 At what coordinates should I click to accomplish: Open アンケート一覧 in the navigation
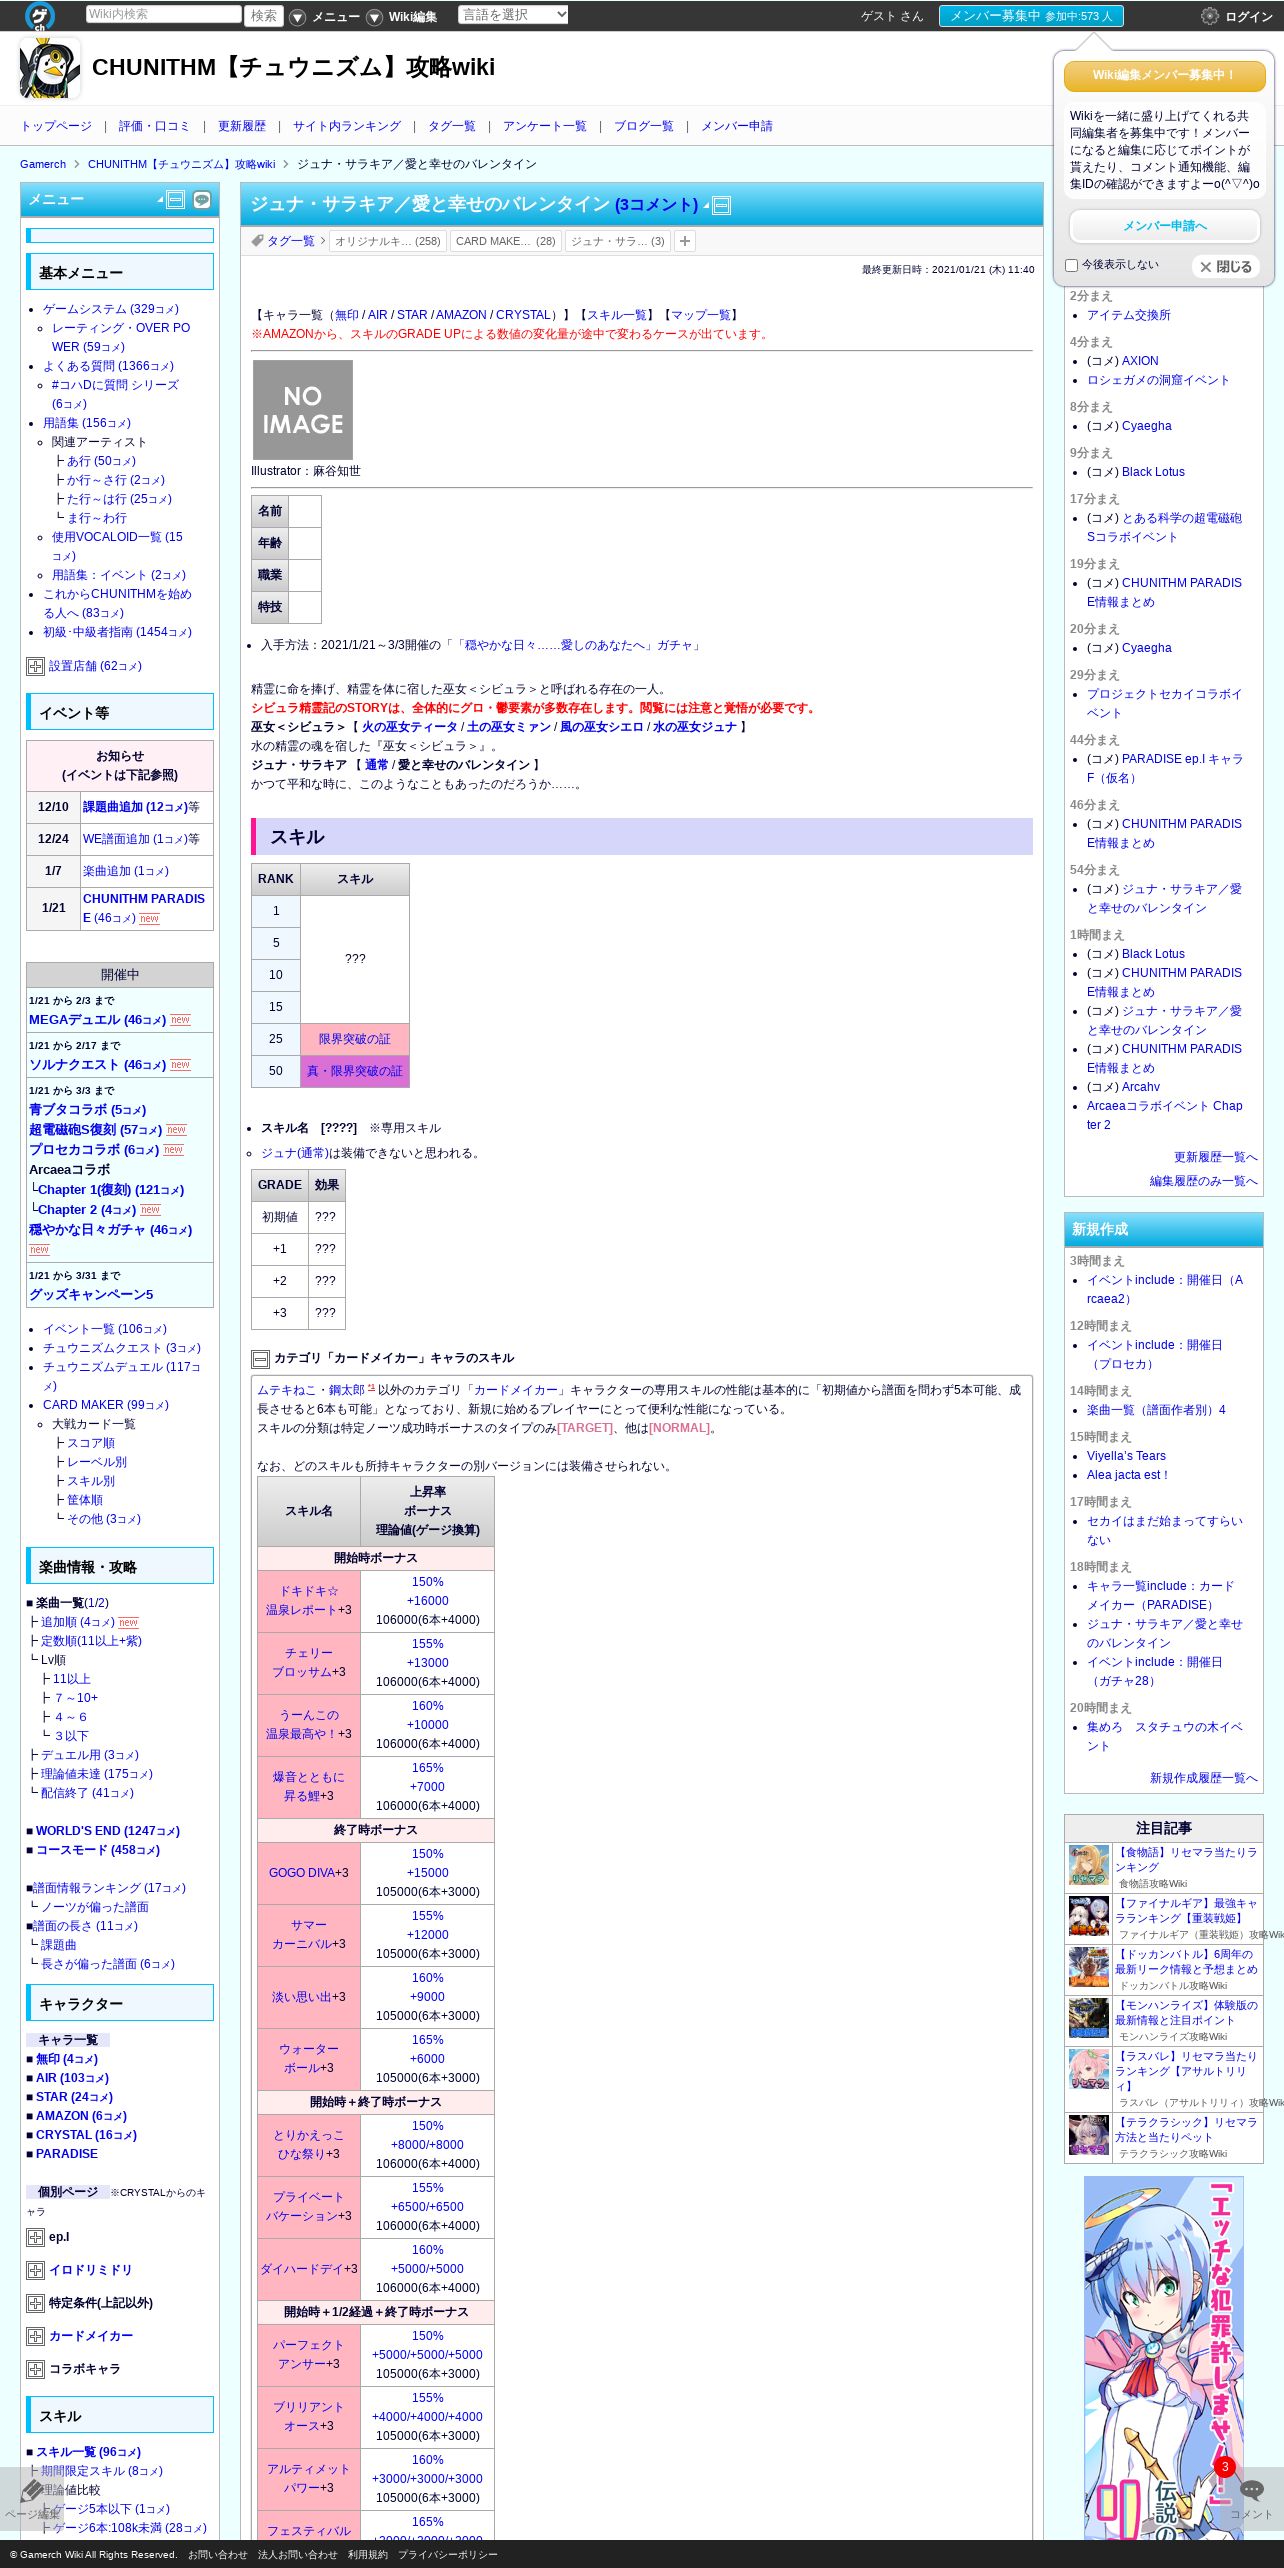tap(545, 126)
